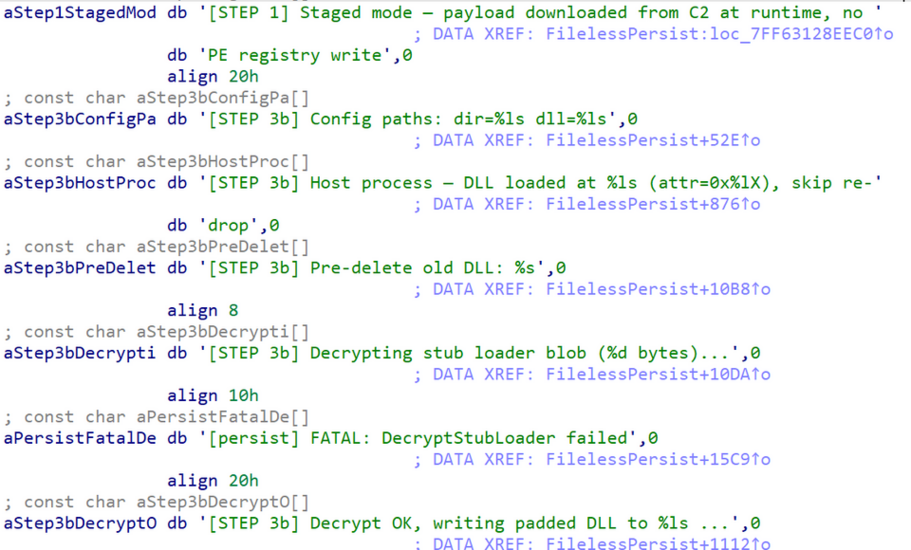
Task: Click the aStep3bPreDelet db label
Action: (x=80, y=268)
